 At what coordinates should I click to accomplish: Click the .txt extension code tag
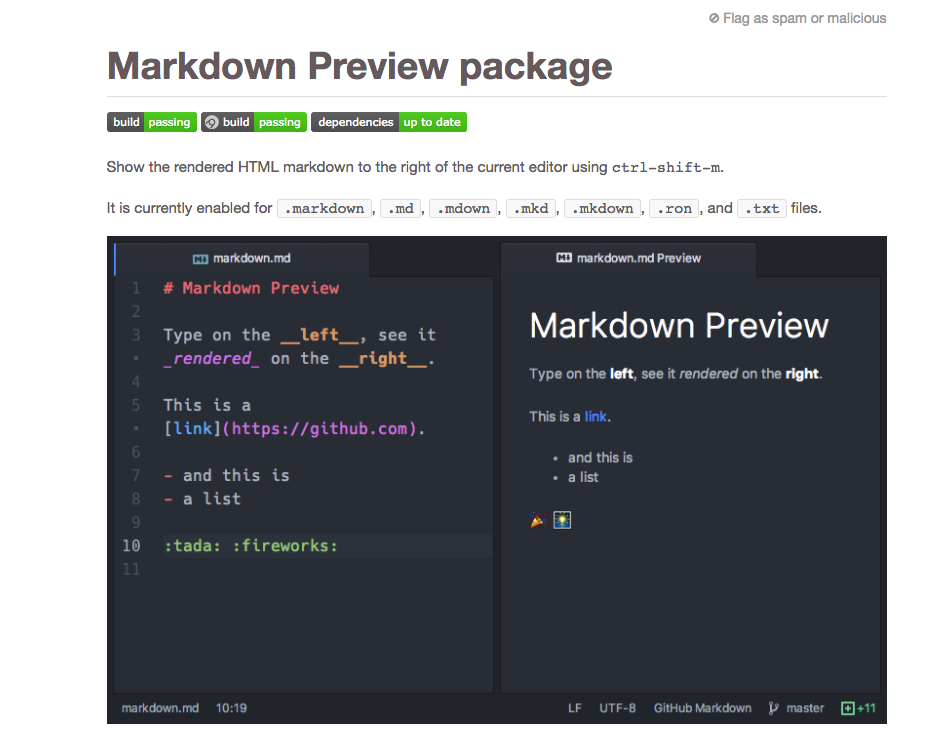tap(762, 208)
